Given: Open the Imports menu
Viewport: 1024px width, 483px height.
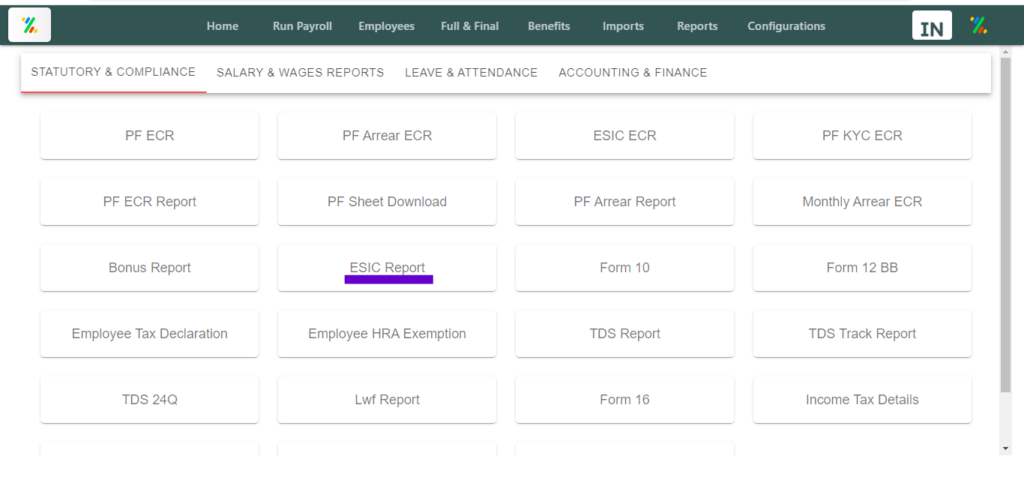Looking at the screenshot, I should click(623, 26).
